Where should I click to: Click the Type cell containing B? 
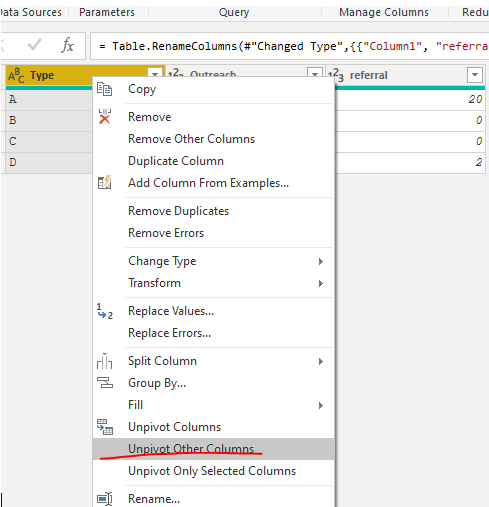(49, 120)
